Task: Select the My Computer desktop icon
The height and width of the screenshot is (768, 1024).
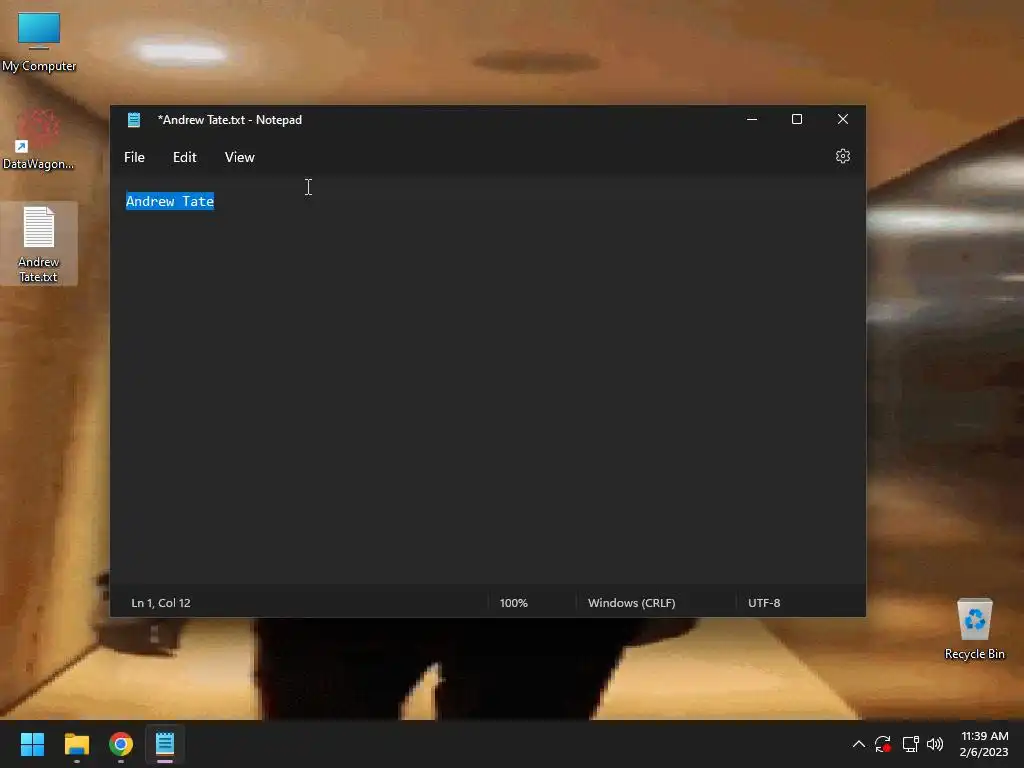Action: (39, 42)
